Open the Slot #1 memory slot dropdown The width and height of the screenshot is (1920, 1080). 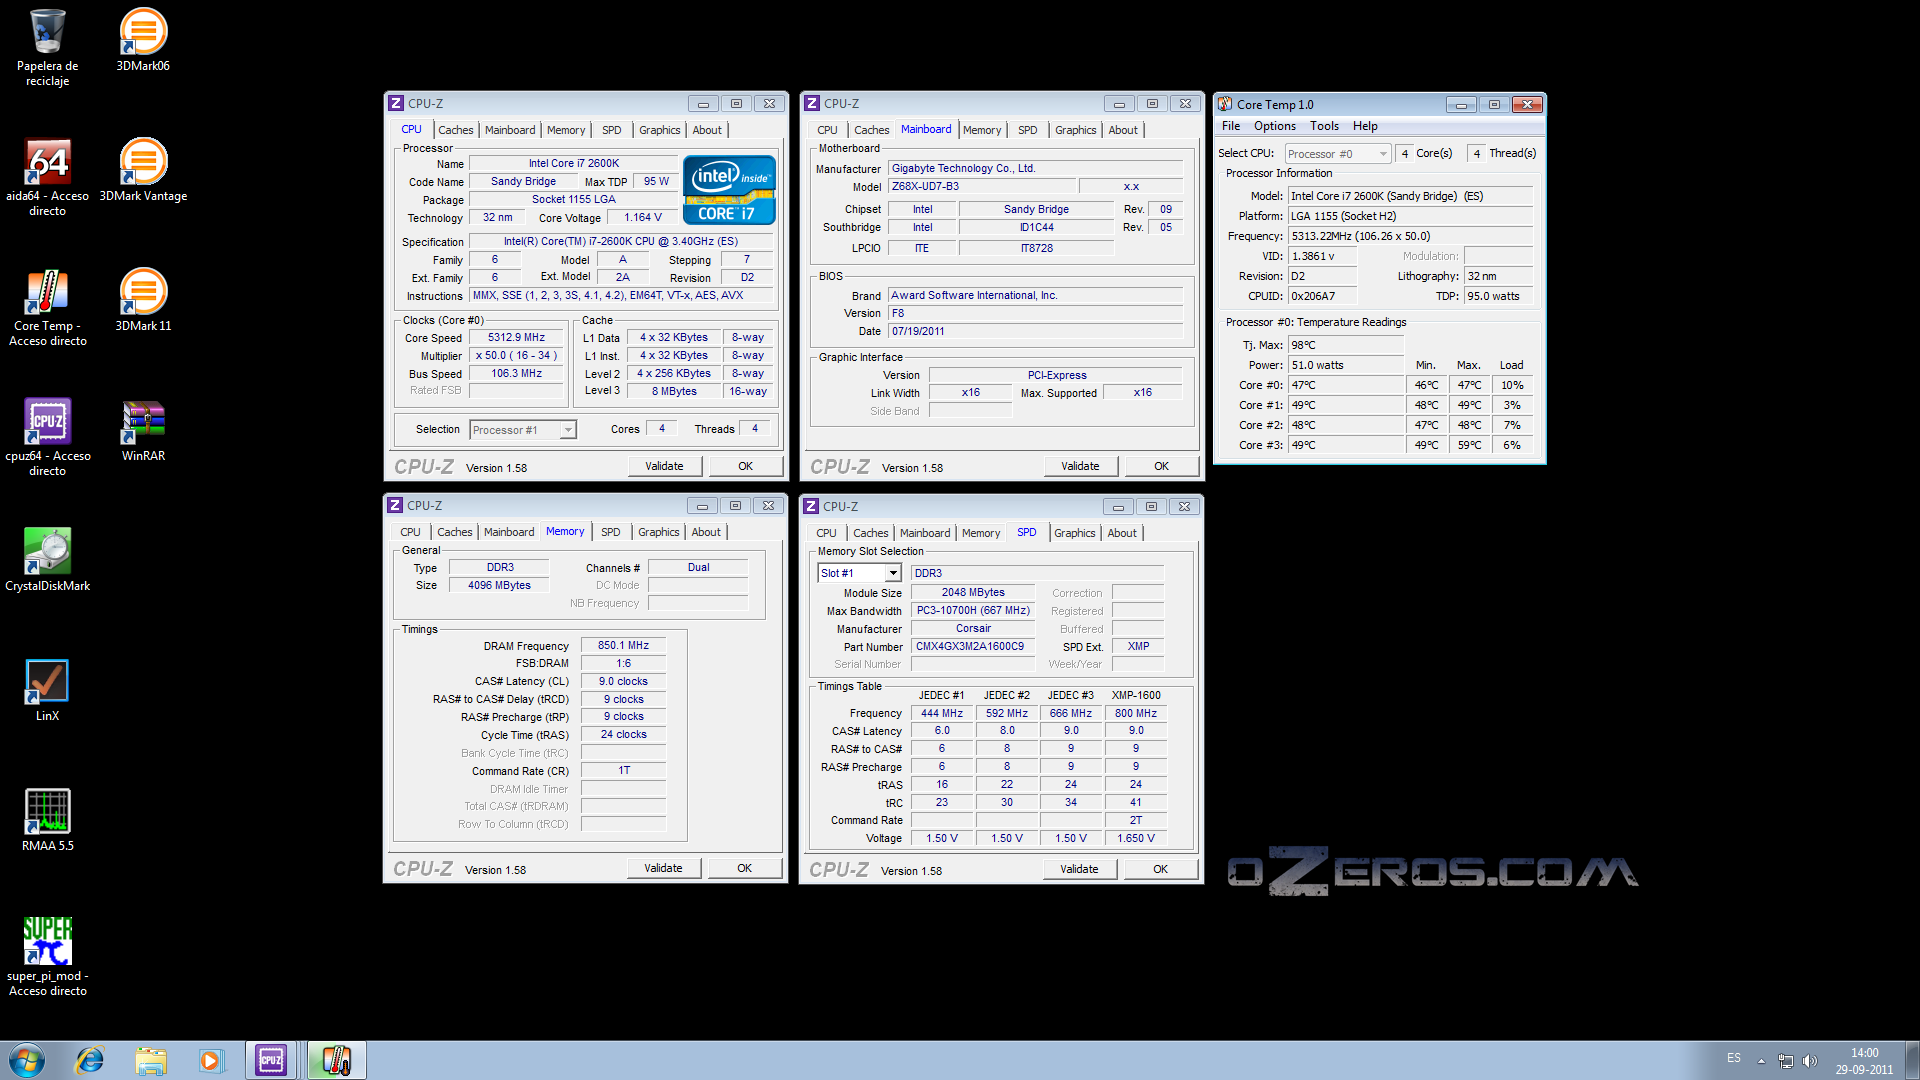click(860, 573)
